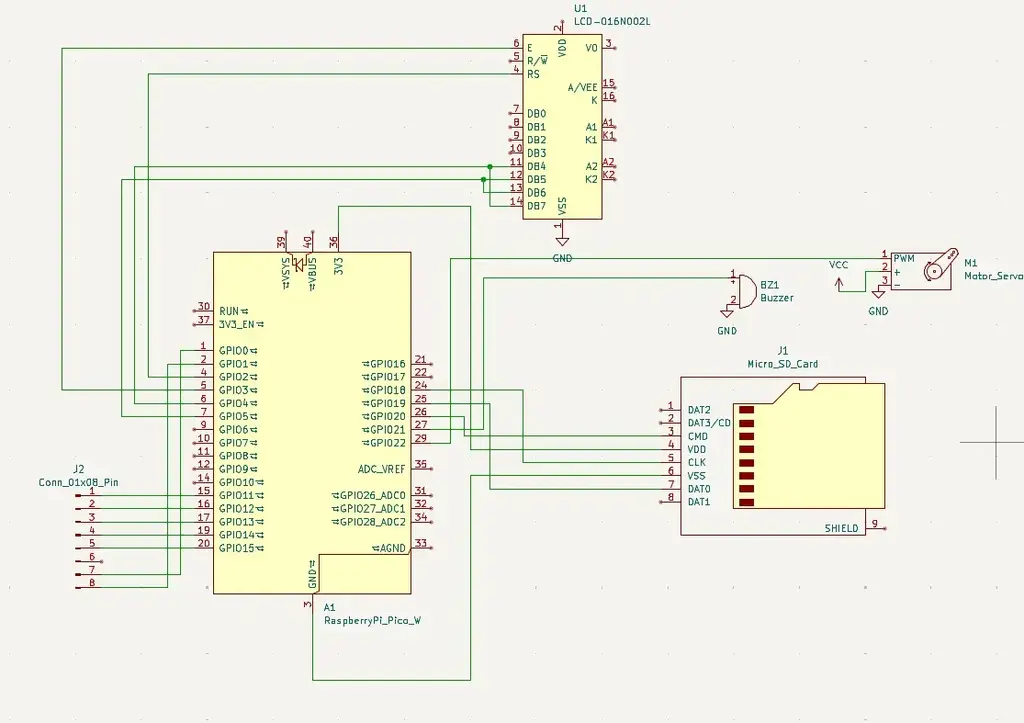Select the GPIO22 pin label
Viewport: 1024px width, 723px height.
[388, 443]
